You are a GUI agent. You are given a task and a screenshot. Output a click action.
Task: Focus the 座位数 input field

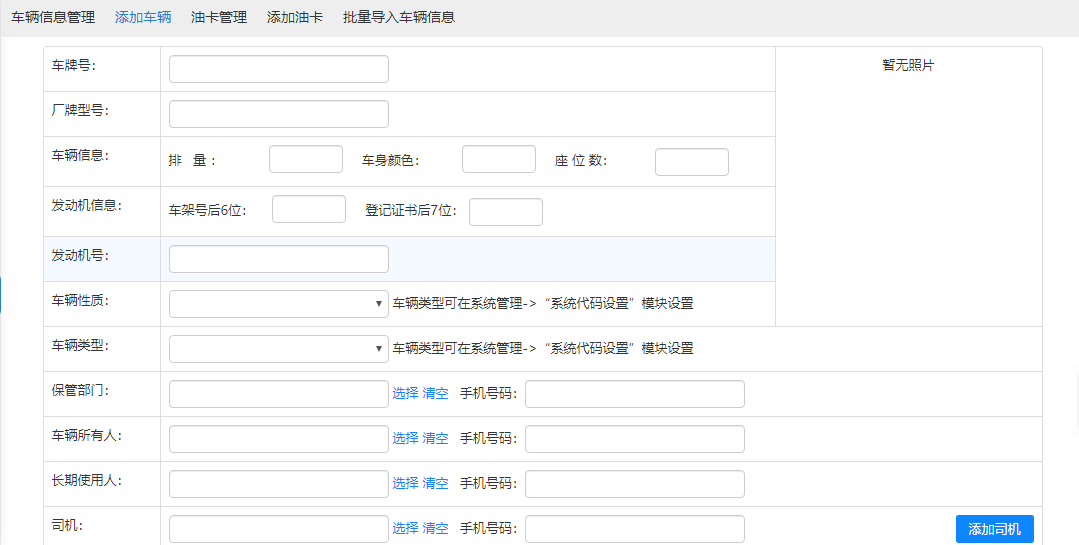(691, 162)
